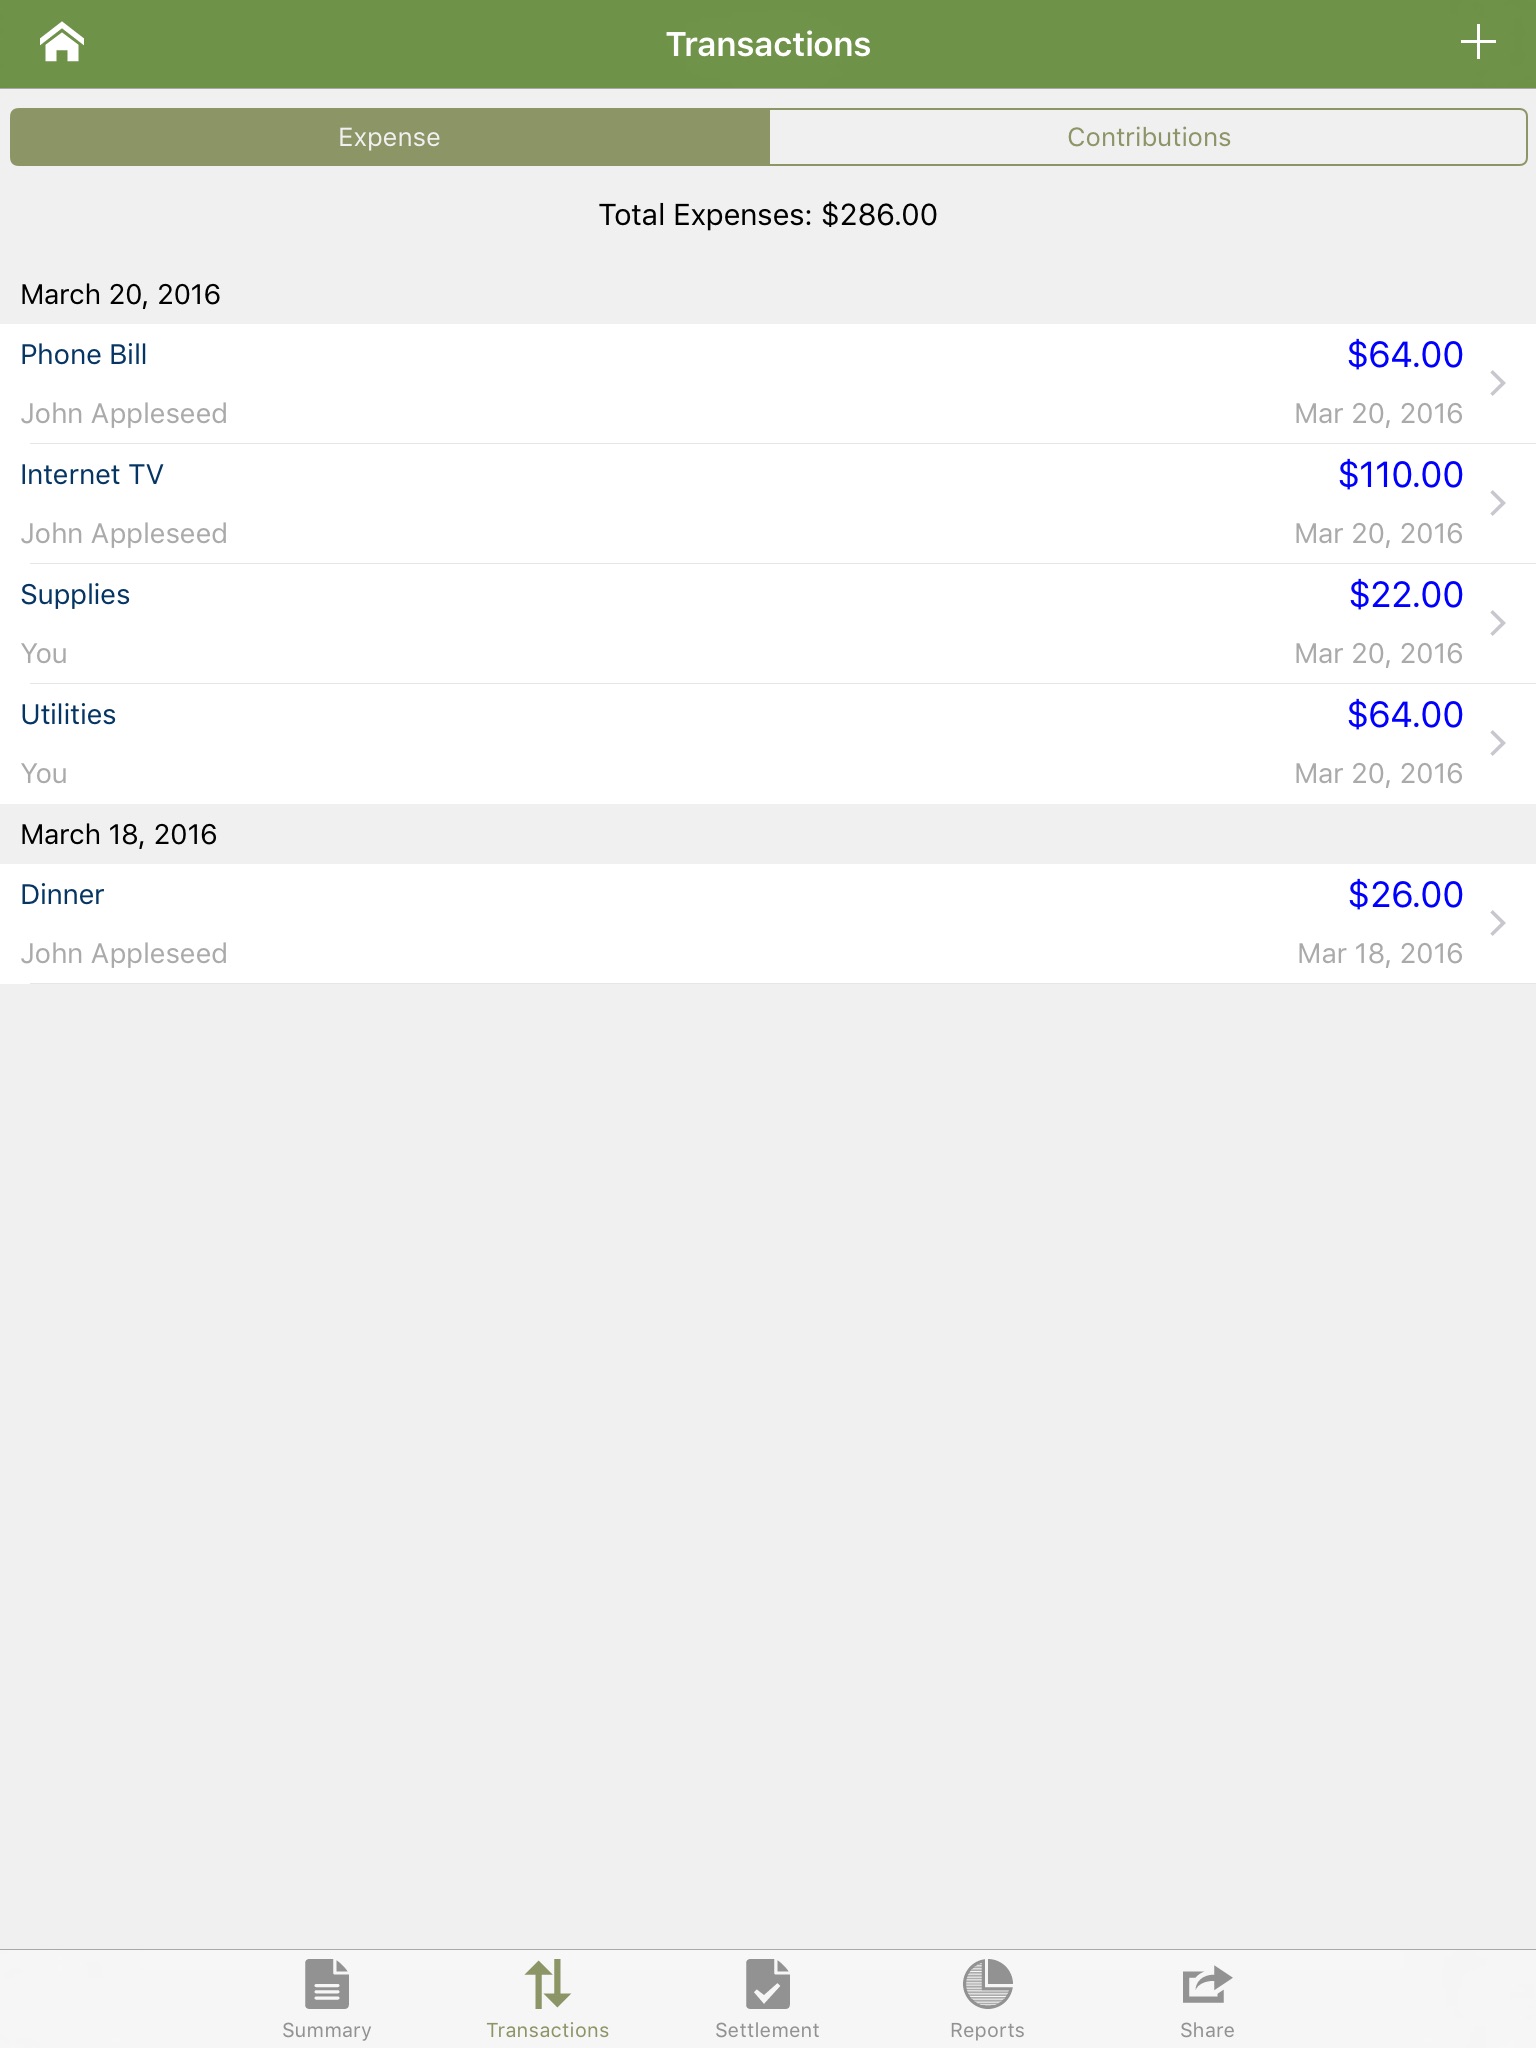Open the Phone Bill transaction

click(x=84, y=355)
